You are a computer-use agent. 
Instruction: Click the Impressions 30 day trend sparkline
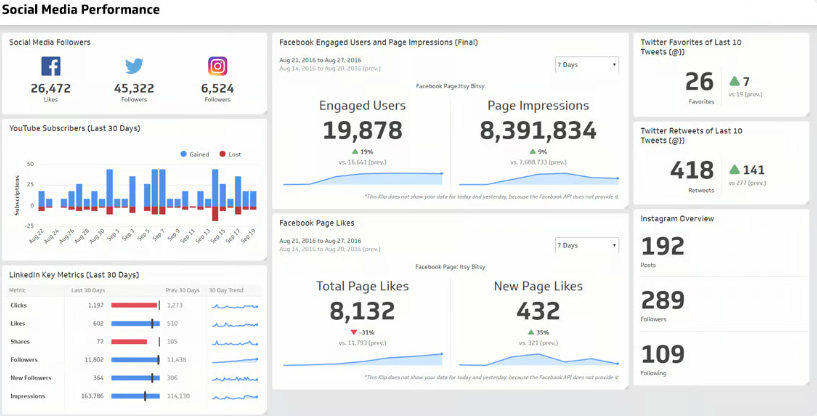click(234, 397)
